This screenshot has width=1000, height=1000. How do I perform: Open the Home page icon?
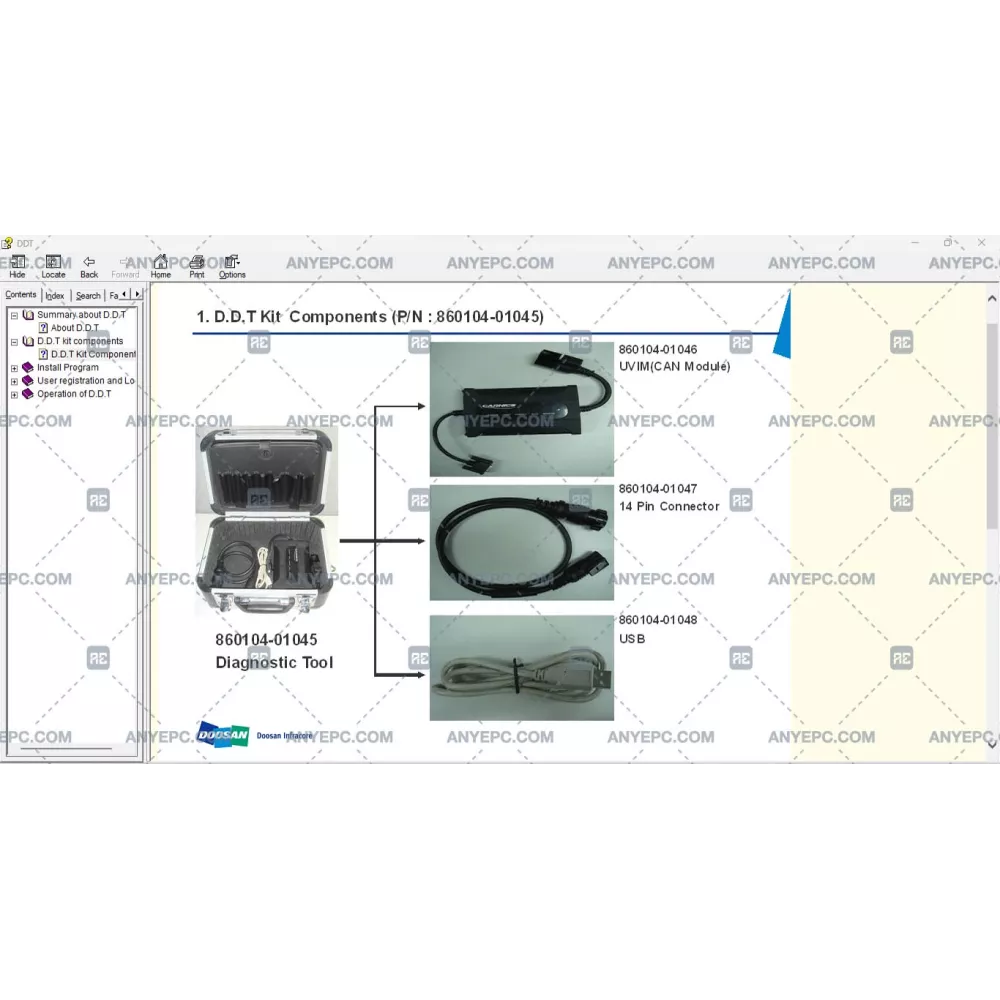click(160, 266)
